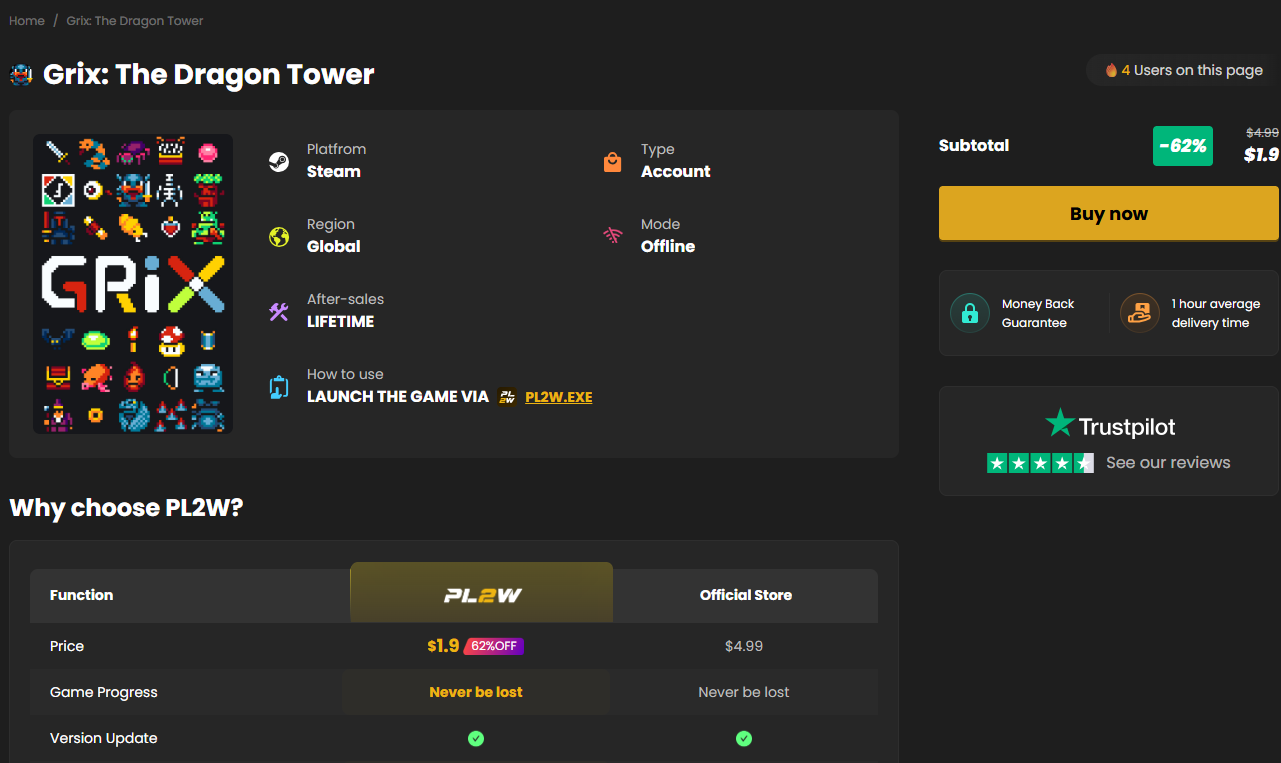Click the Account type value
This screenshot has width=1281, height=763.
click(x=676, y=171)
